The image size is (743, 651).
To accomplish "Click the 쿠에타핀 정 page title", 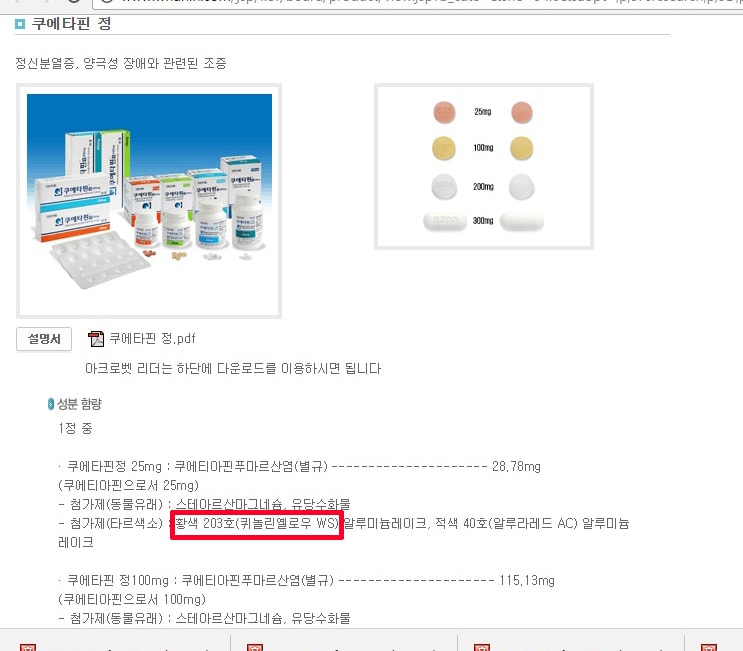I will click(x=71, y=24).
